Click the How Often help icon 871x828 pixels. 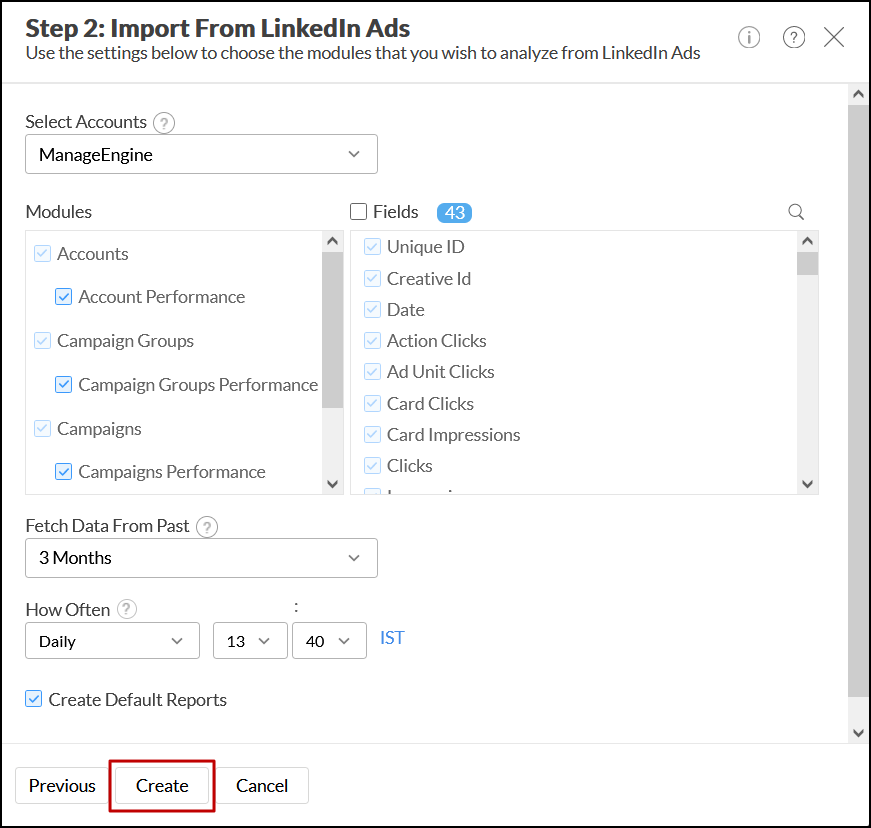pyautogui.click(x=127, y=609)
